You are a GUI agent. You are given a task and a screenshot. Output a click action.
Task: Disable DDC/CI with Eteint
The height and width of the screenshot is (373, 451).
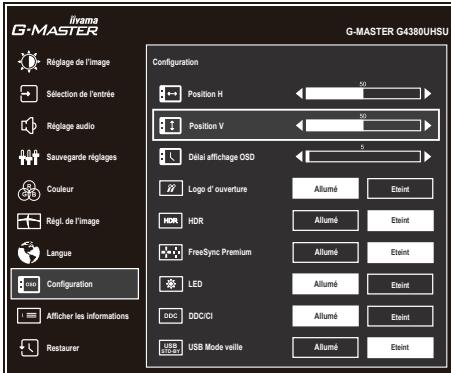pos(400,316)
